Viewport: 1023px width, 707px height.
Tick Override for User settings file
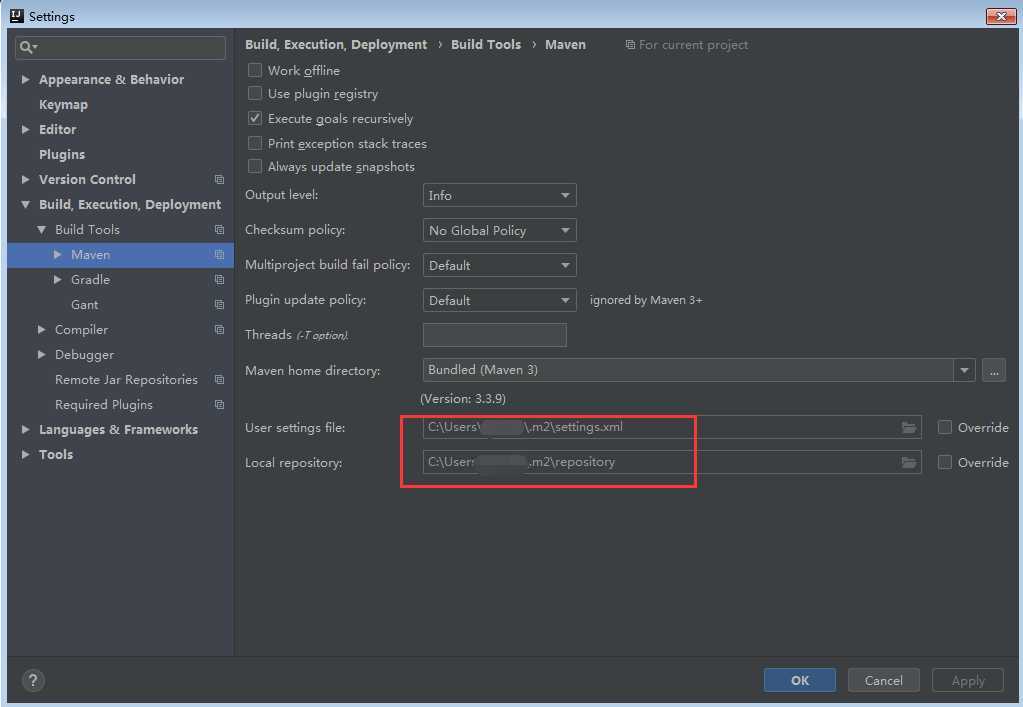[x=945, y=427]
